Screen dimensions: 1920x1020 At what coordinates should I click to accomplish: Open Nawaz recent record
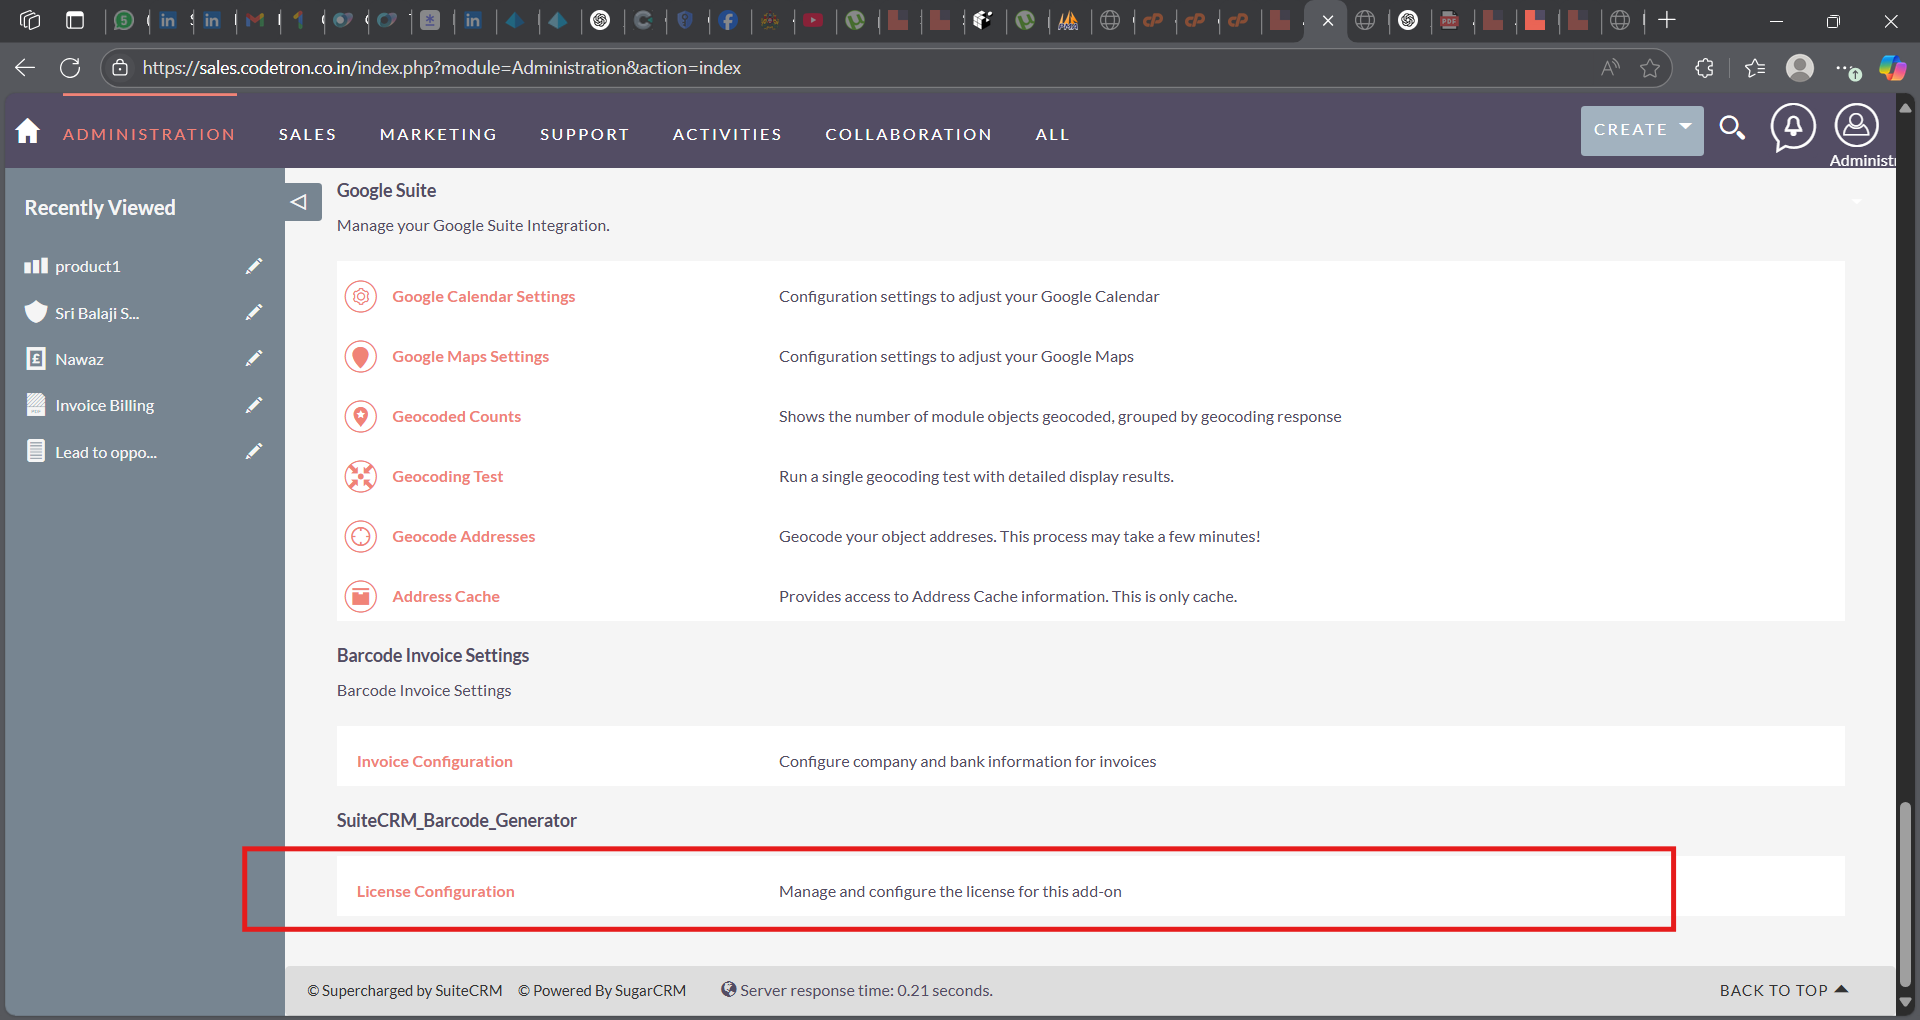tap(79, 359)
